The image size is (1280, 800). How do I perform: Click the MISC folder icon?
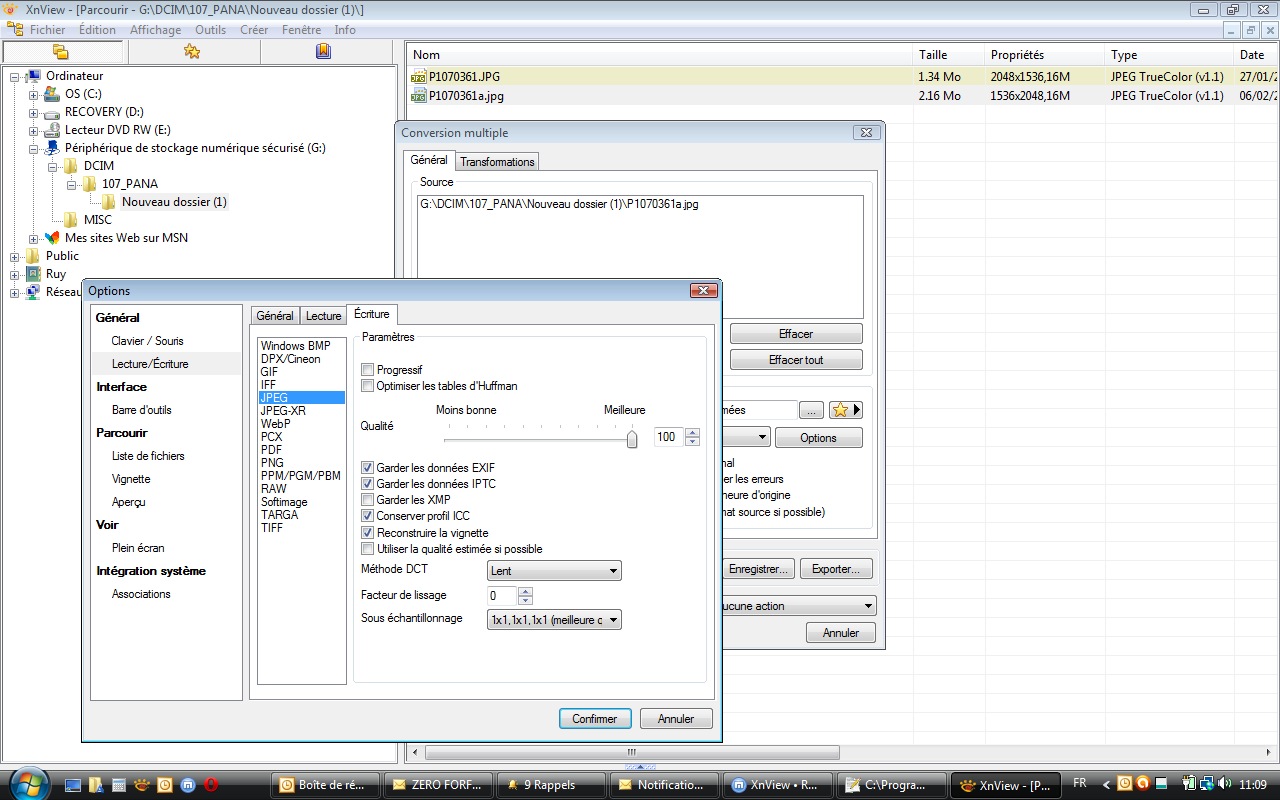pos(71,220)
